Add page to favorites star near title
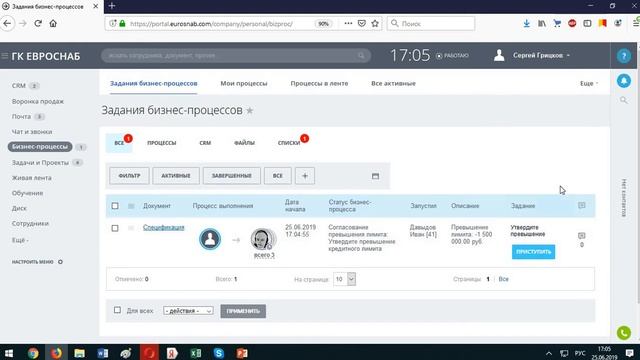640x360 pixels. tap(249, 111)
